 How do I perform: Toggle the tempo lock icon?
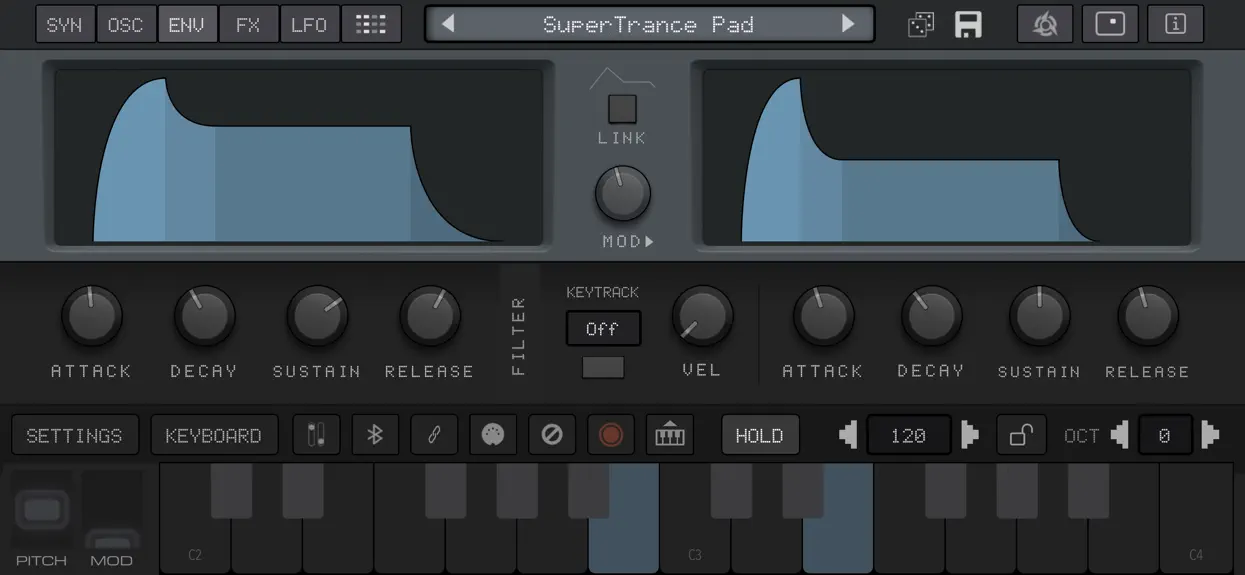point(1021,435)
